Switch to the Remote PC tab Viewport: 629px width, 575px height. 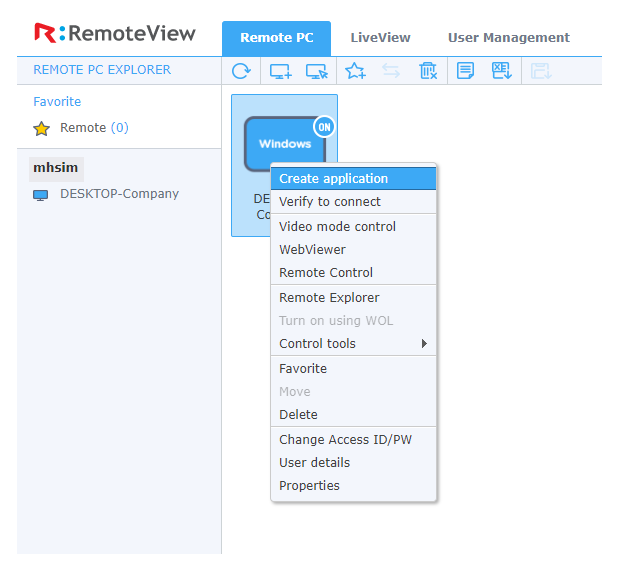pos(276,38)
